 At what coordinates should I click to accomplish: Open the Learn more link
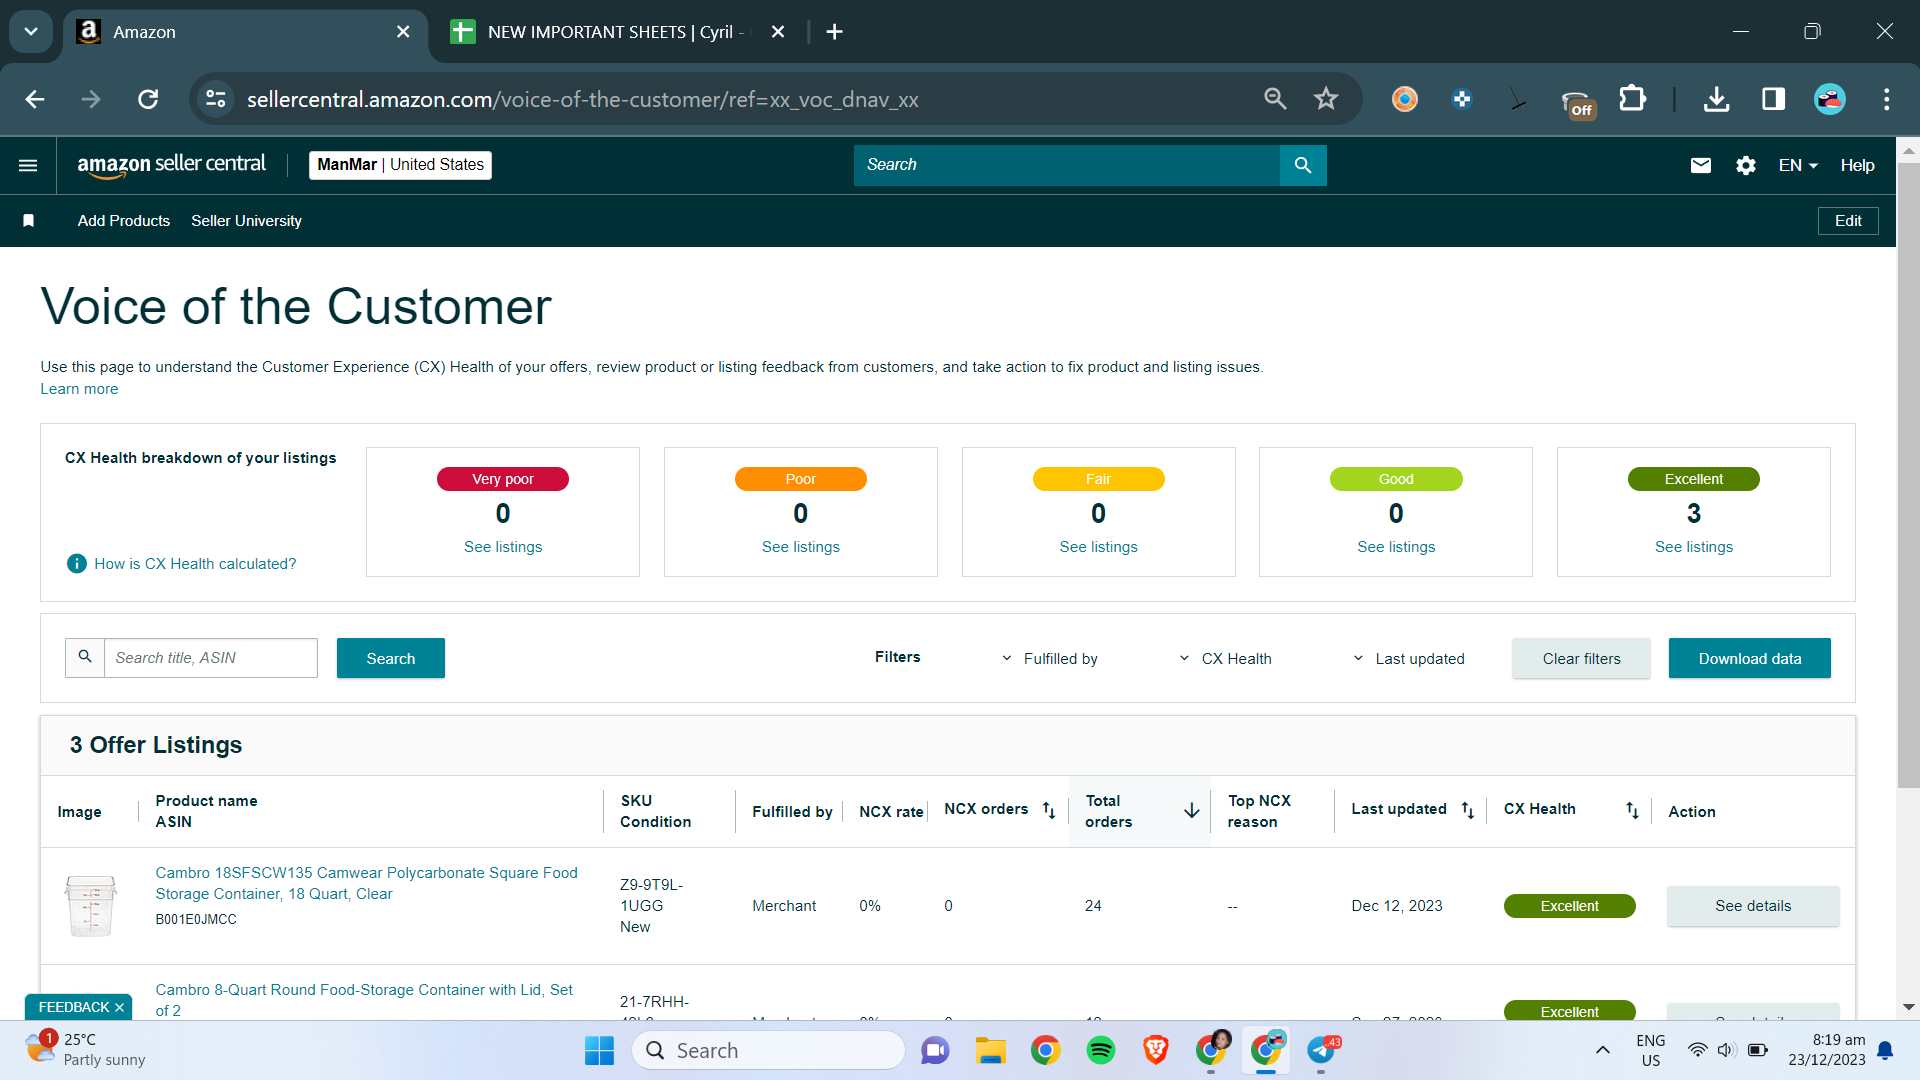79,389
